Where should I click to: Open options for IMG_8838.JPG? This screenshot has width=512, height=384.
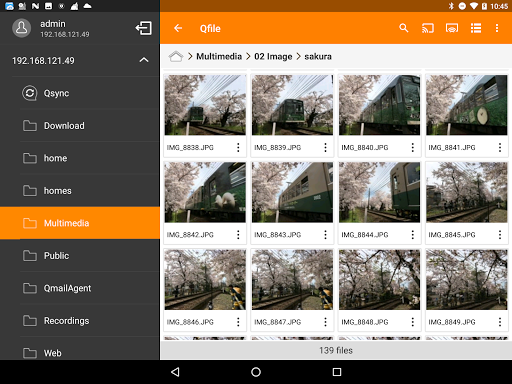(238, 147)
